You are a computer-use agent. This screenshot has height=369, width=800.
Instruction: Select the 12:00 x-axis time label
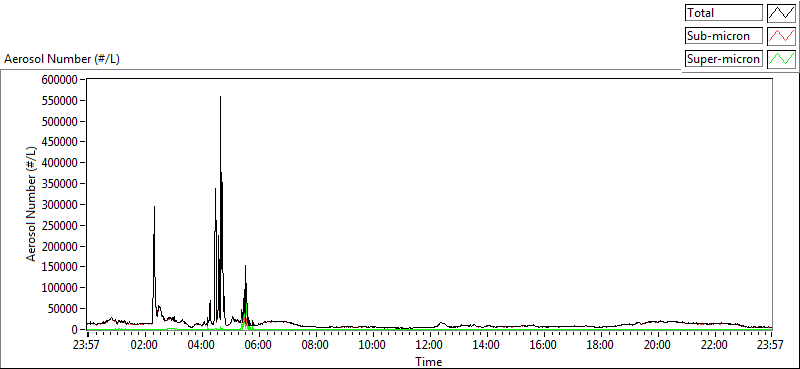click(429, 345)
